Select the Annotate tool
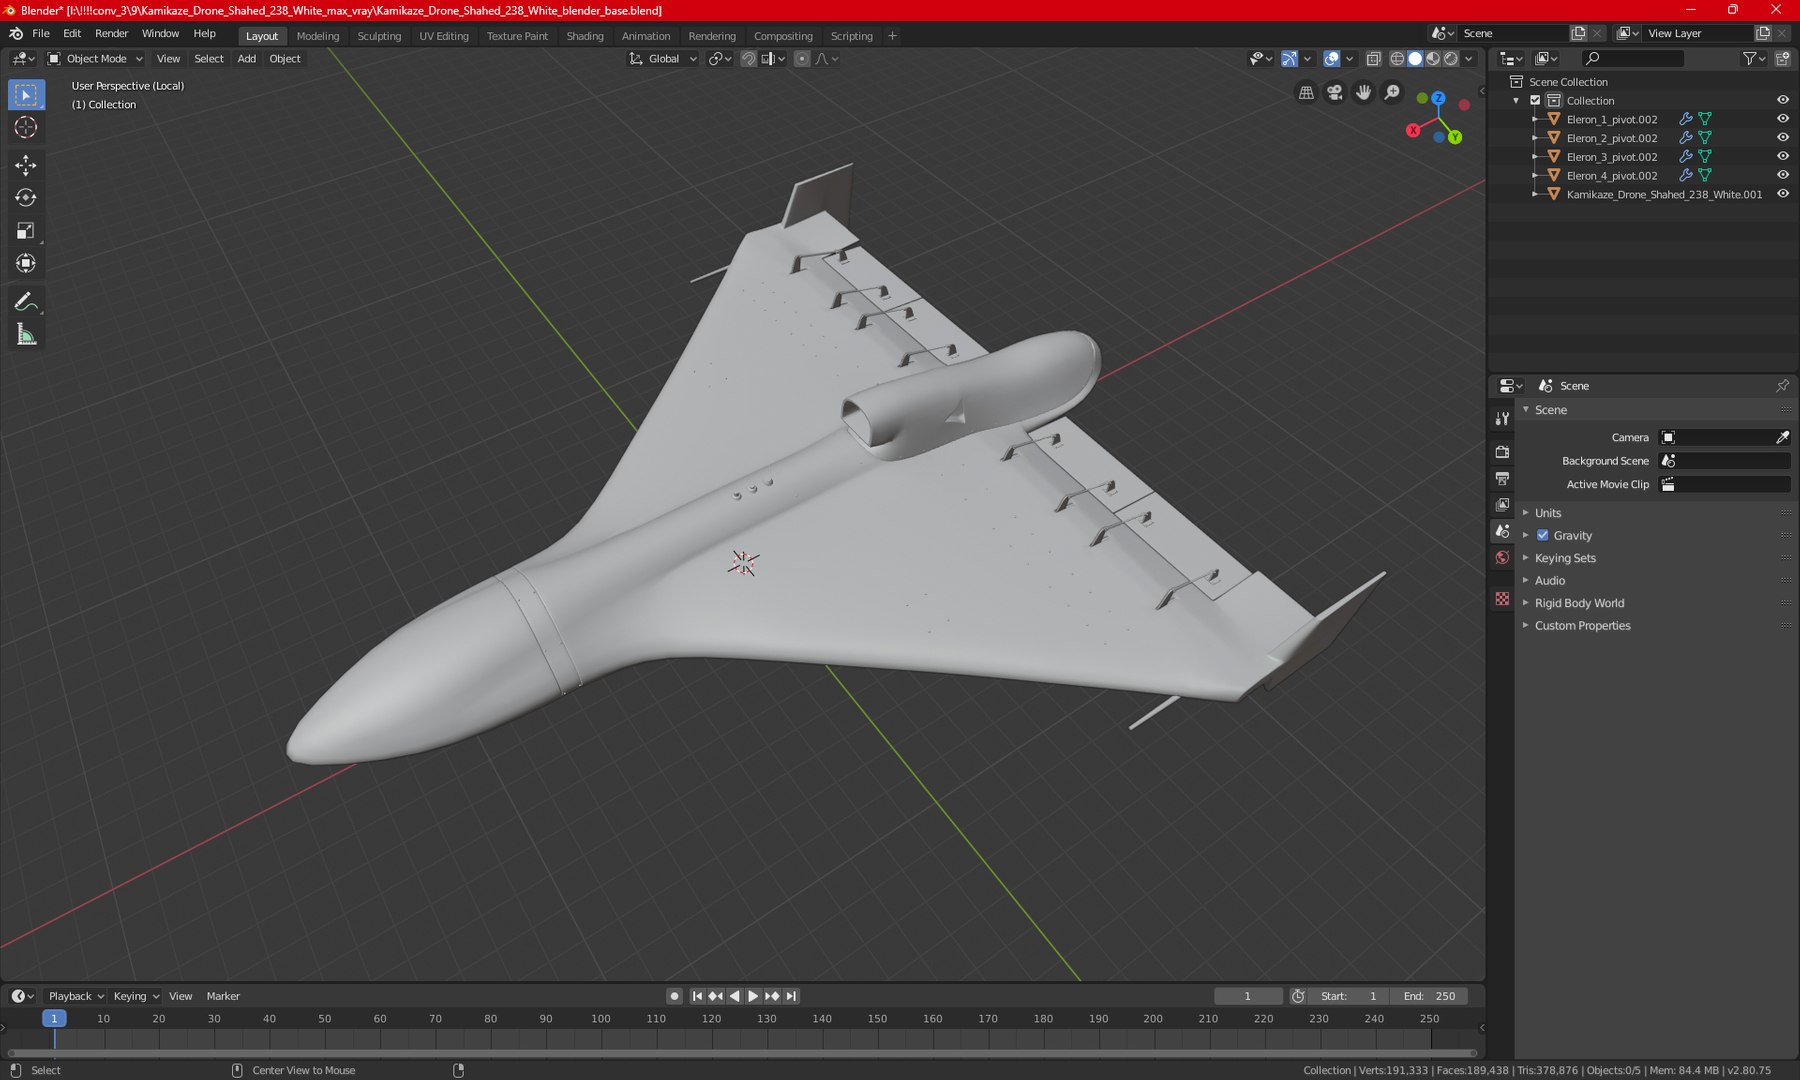The image size is (1800, 1080). (26, 302)
